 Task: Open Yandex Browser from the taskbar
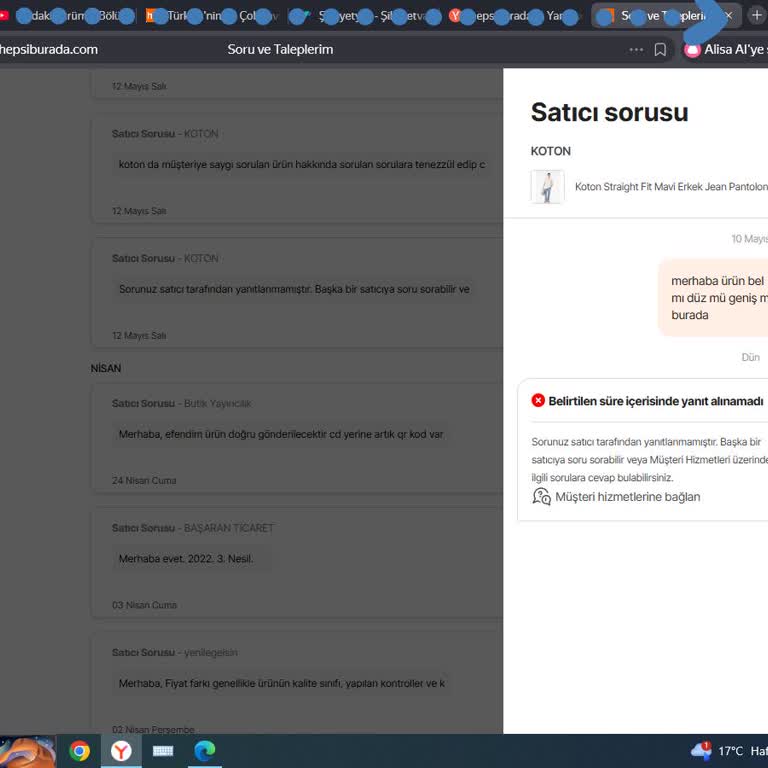121,751
